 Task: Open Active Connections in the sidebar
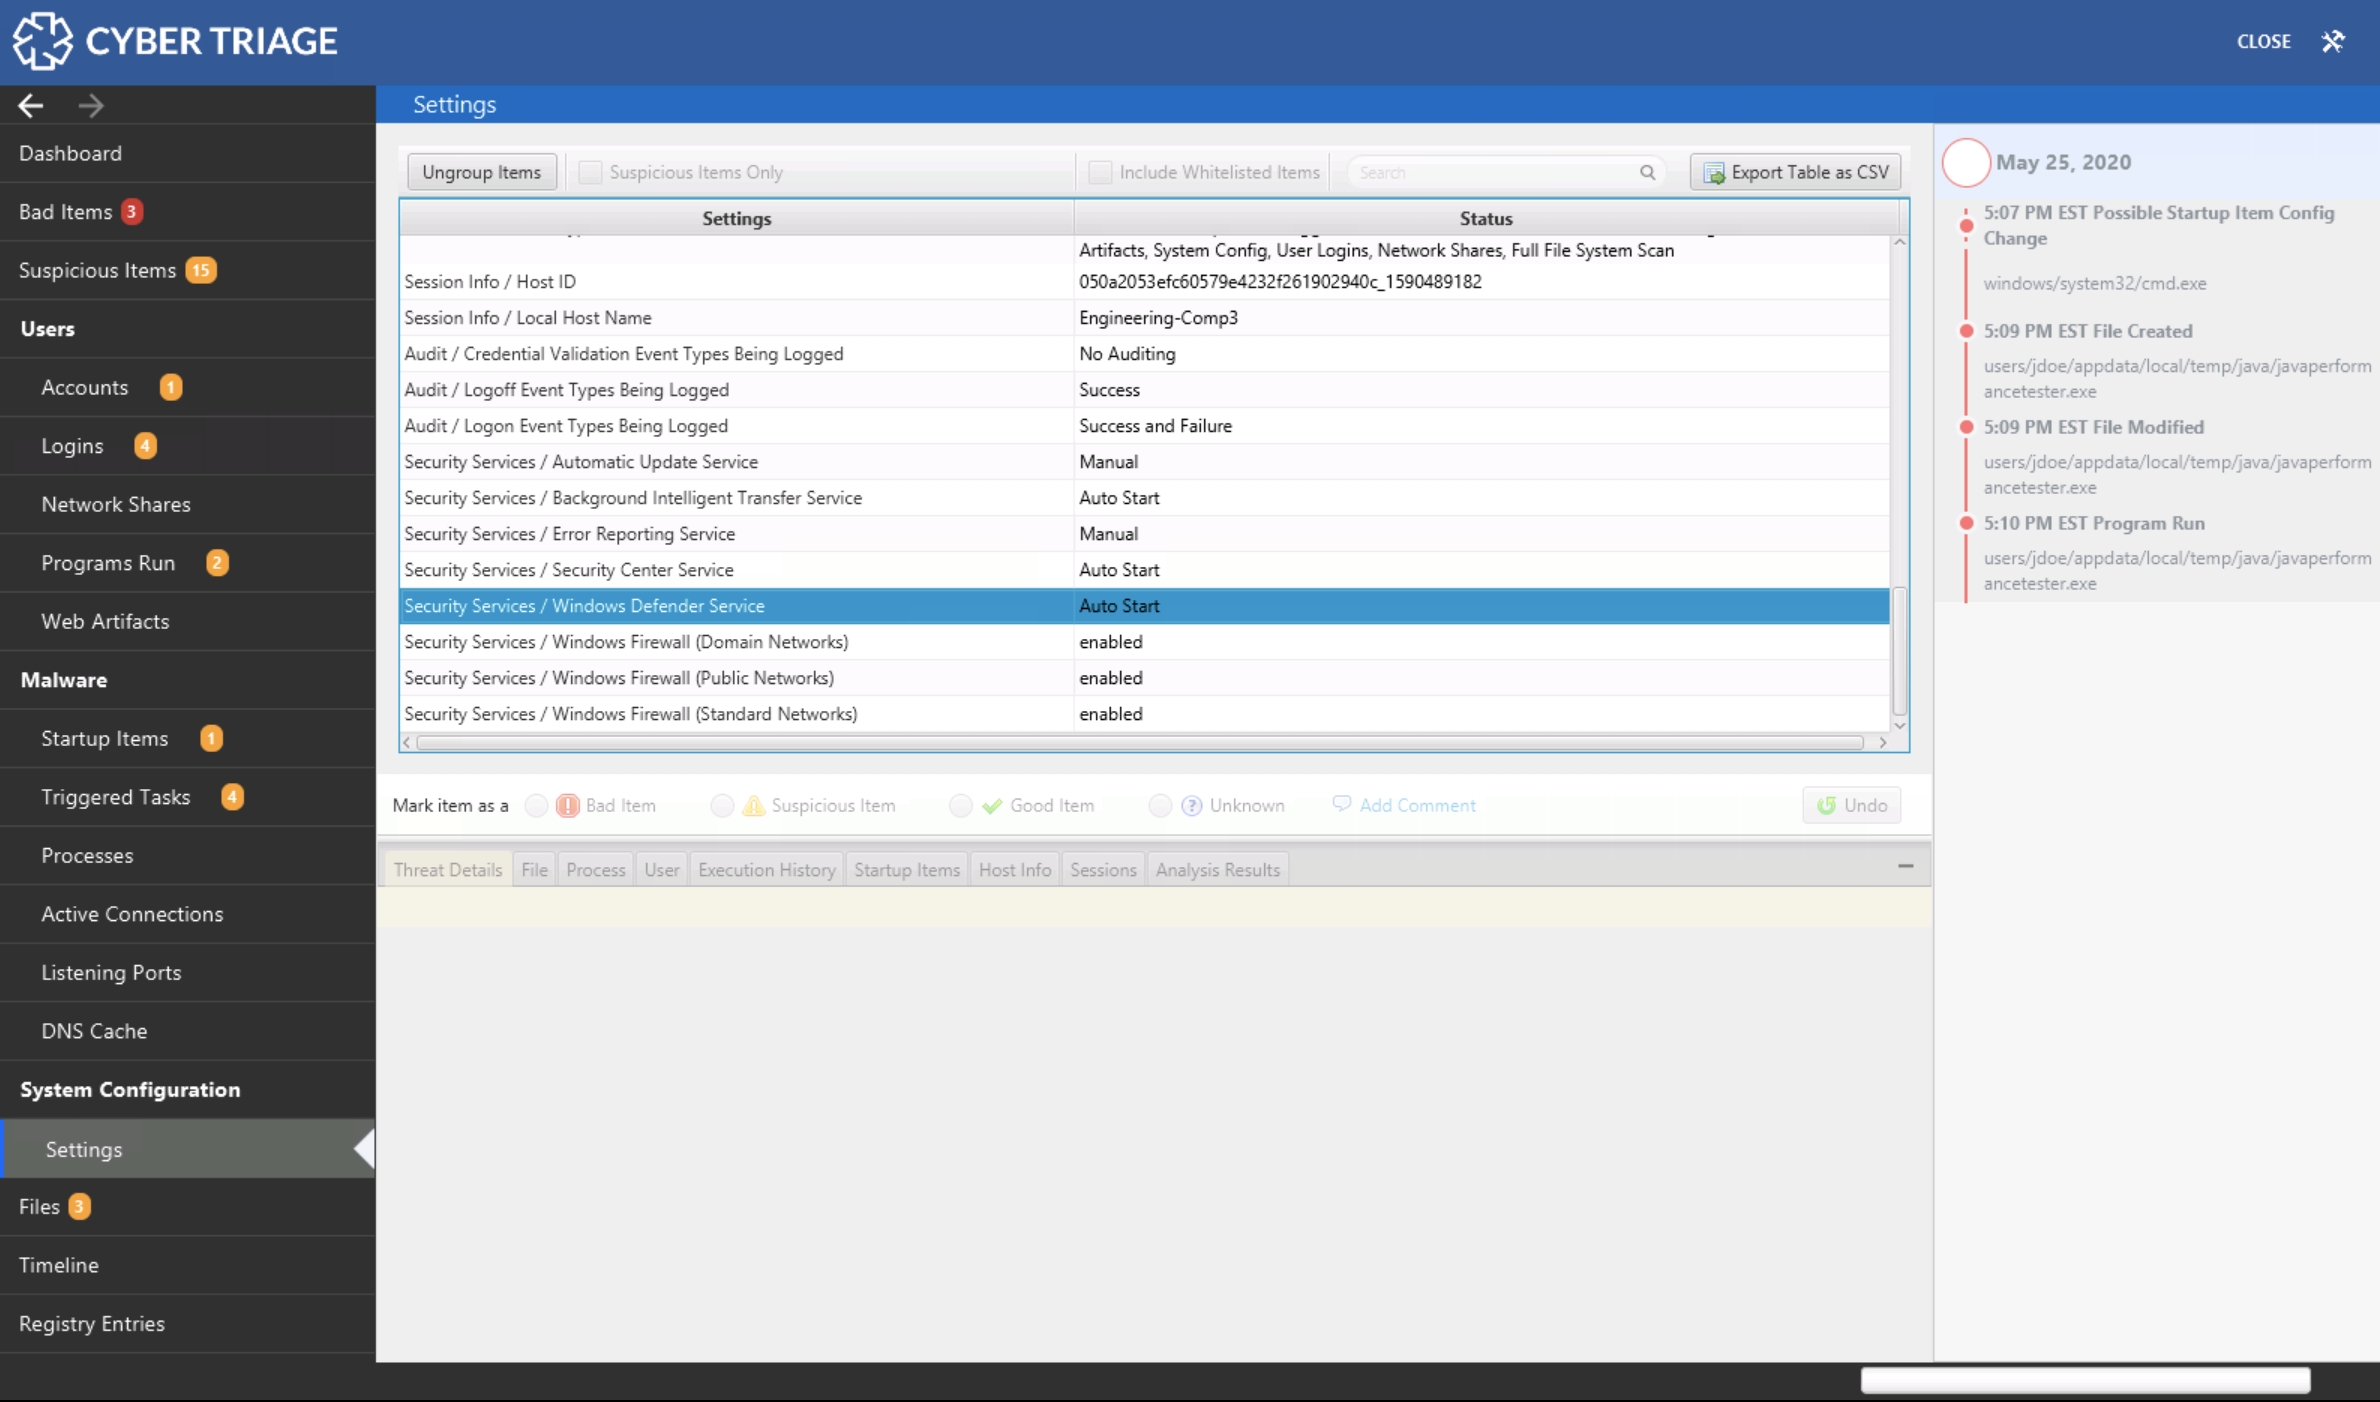point(188,914)
